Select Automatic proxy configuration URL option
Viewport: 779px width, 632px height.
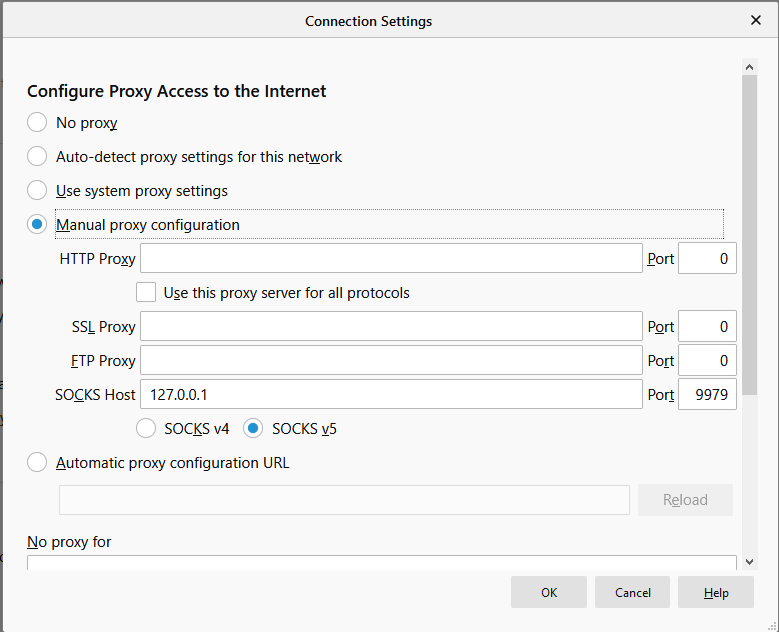pyautogui.click(x=37, y=462)
